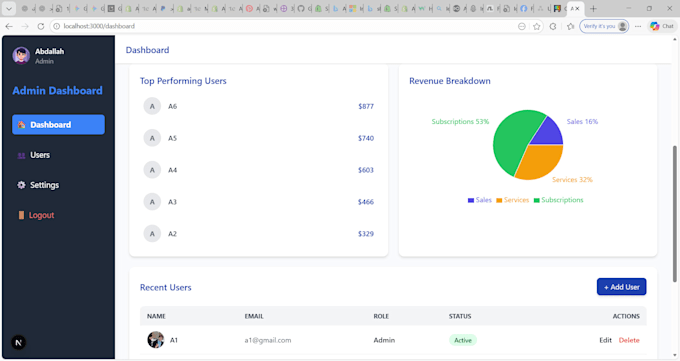Click the purple Sales pie slice
This screenshot has height=361, width=680.
549,133
